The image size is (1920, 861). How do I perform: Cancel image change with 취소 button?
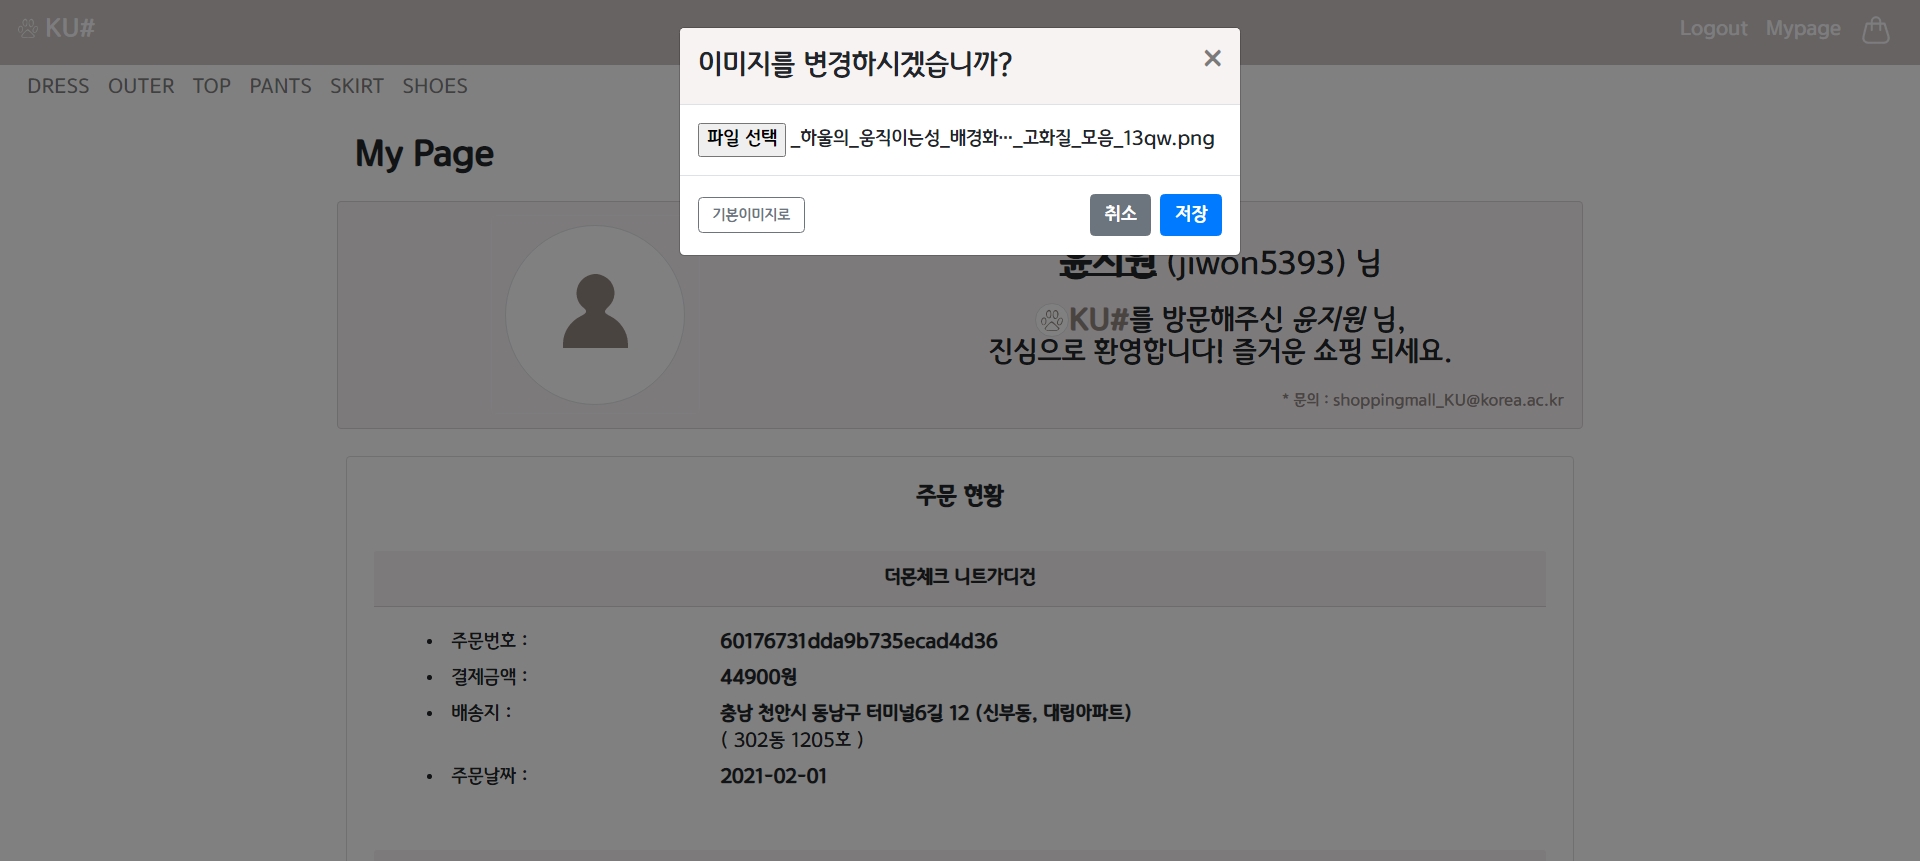(x=1120, y=215)
